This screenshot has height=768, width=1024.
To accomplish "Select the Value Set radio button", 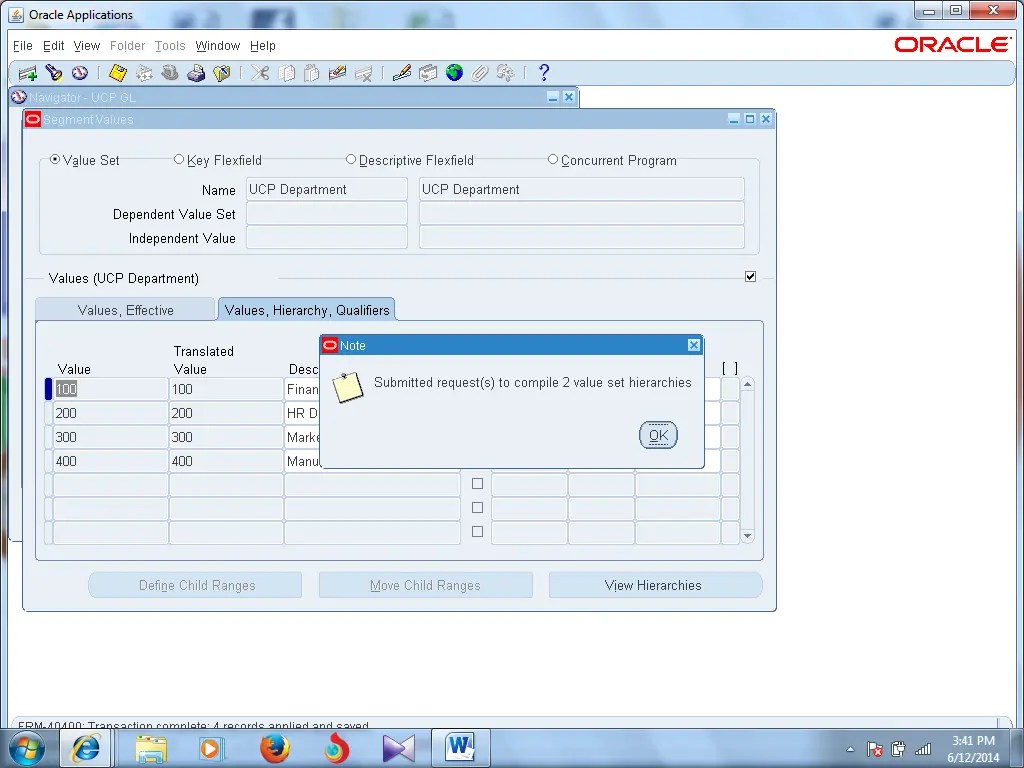I will pos(55,159).
